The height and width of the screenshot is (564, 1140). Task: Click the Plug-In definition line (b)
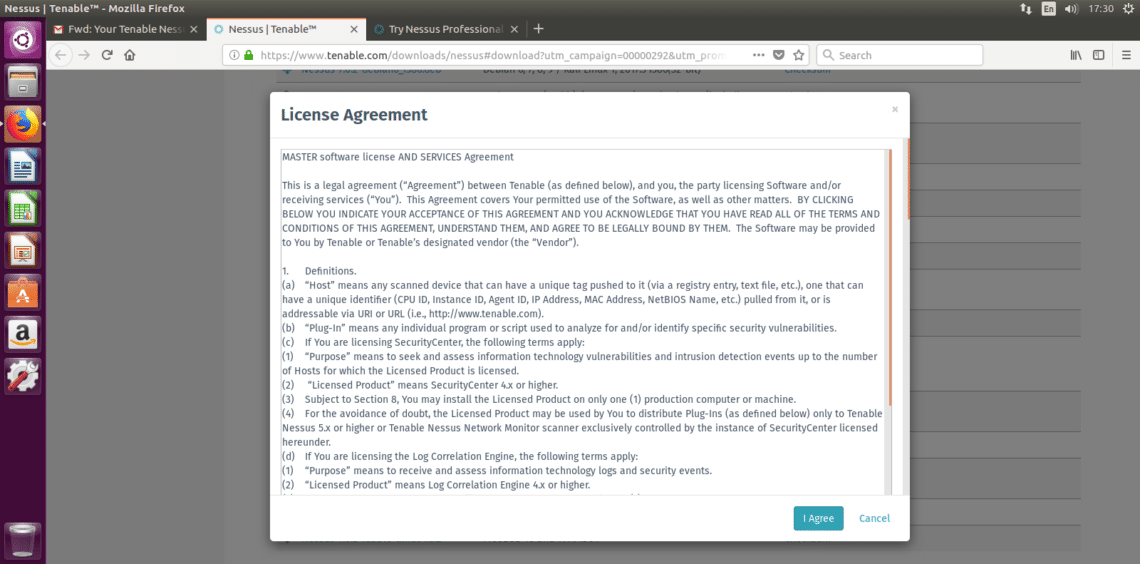(x=559, y=327)
